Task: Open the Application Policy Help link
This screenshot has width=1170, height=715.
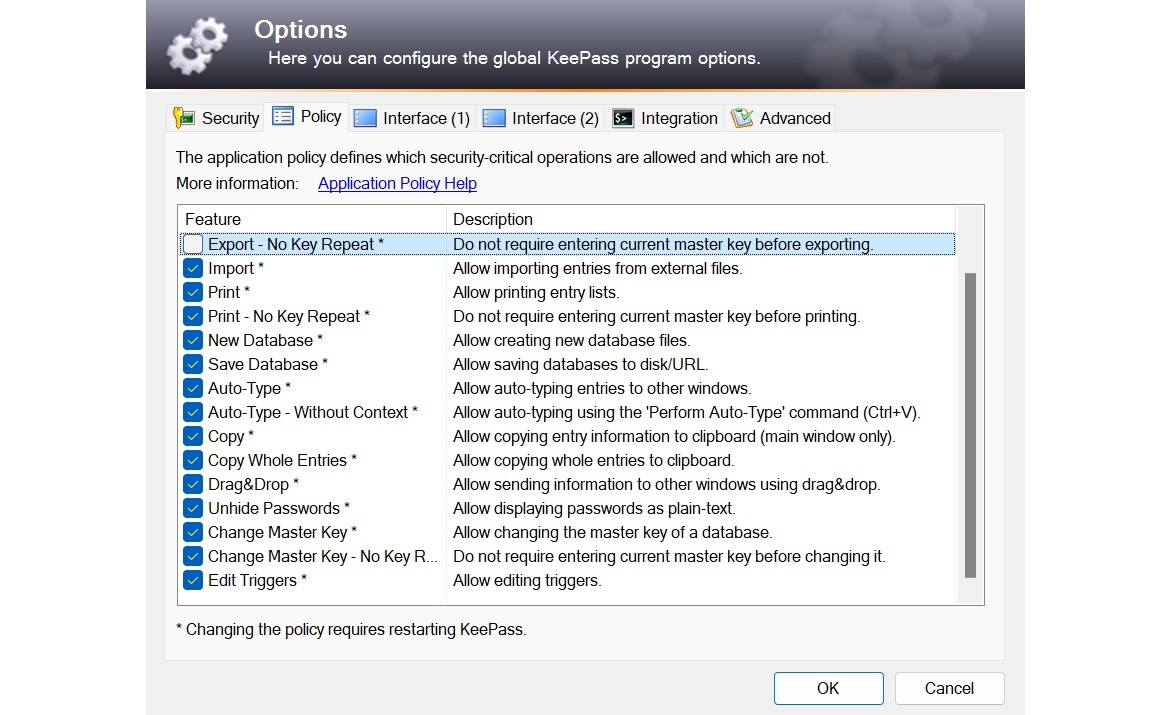Action: (396, 183)
